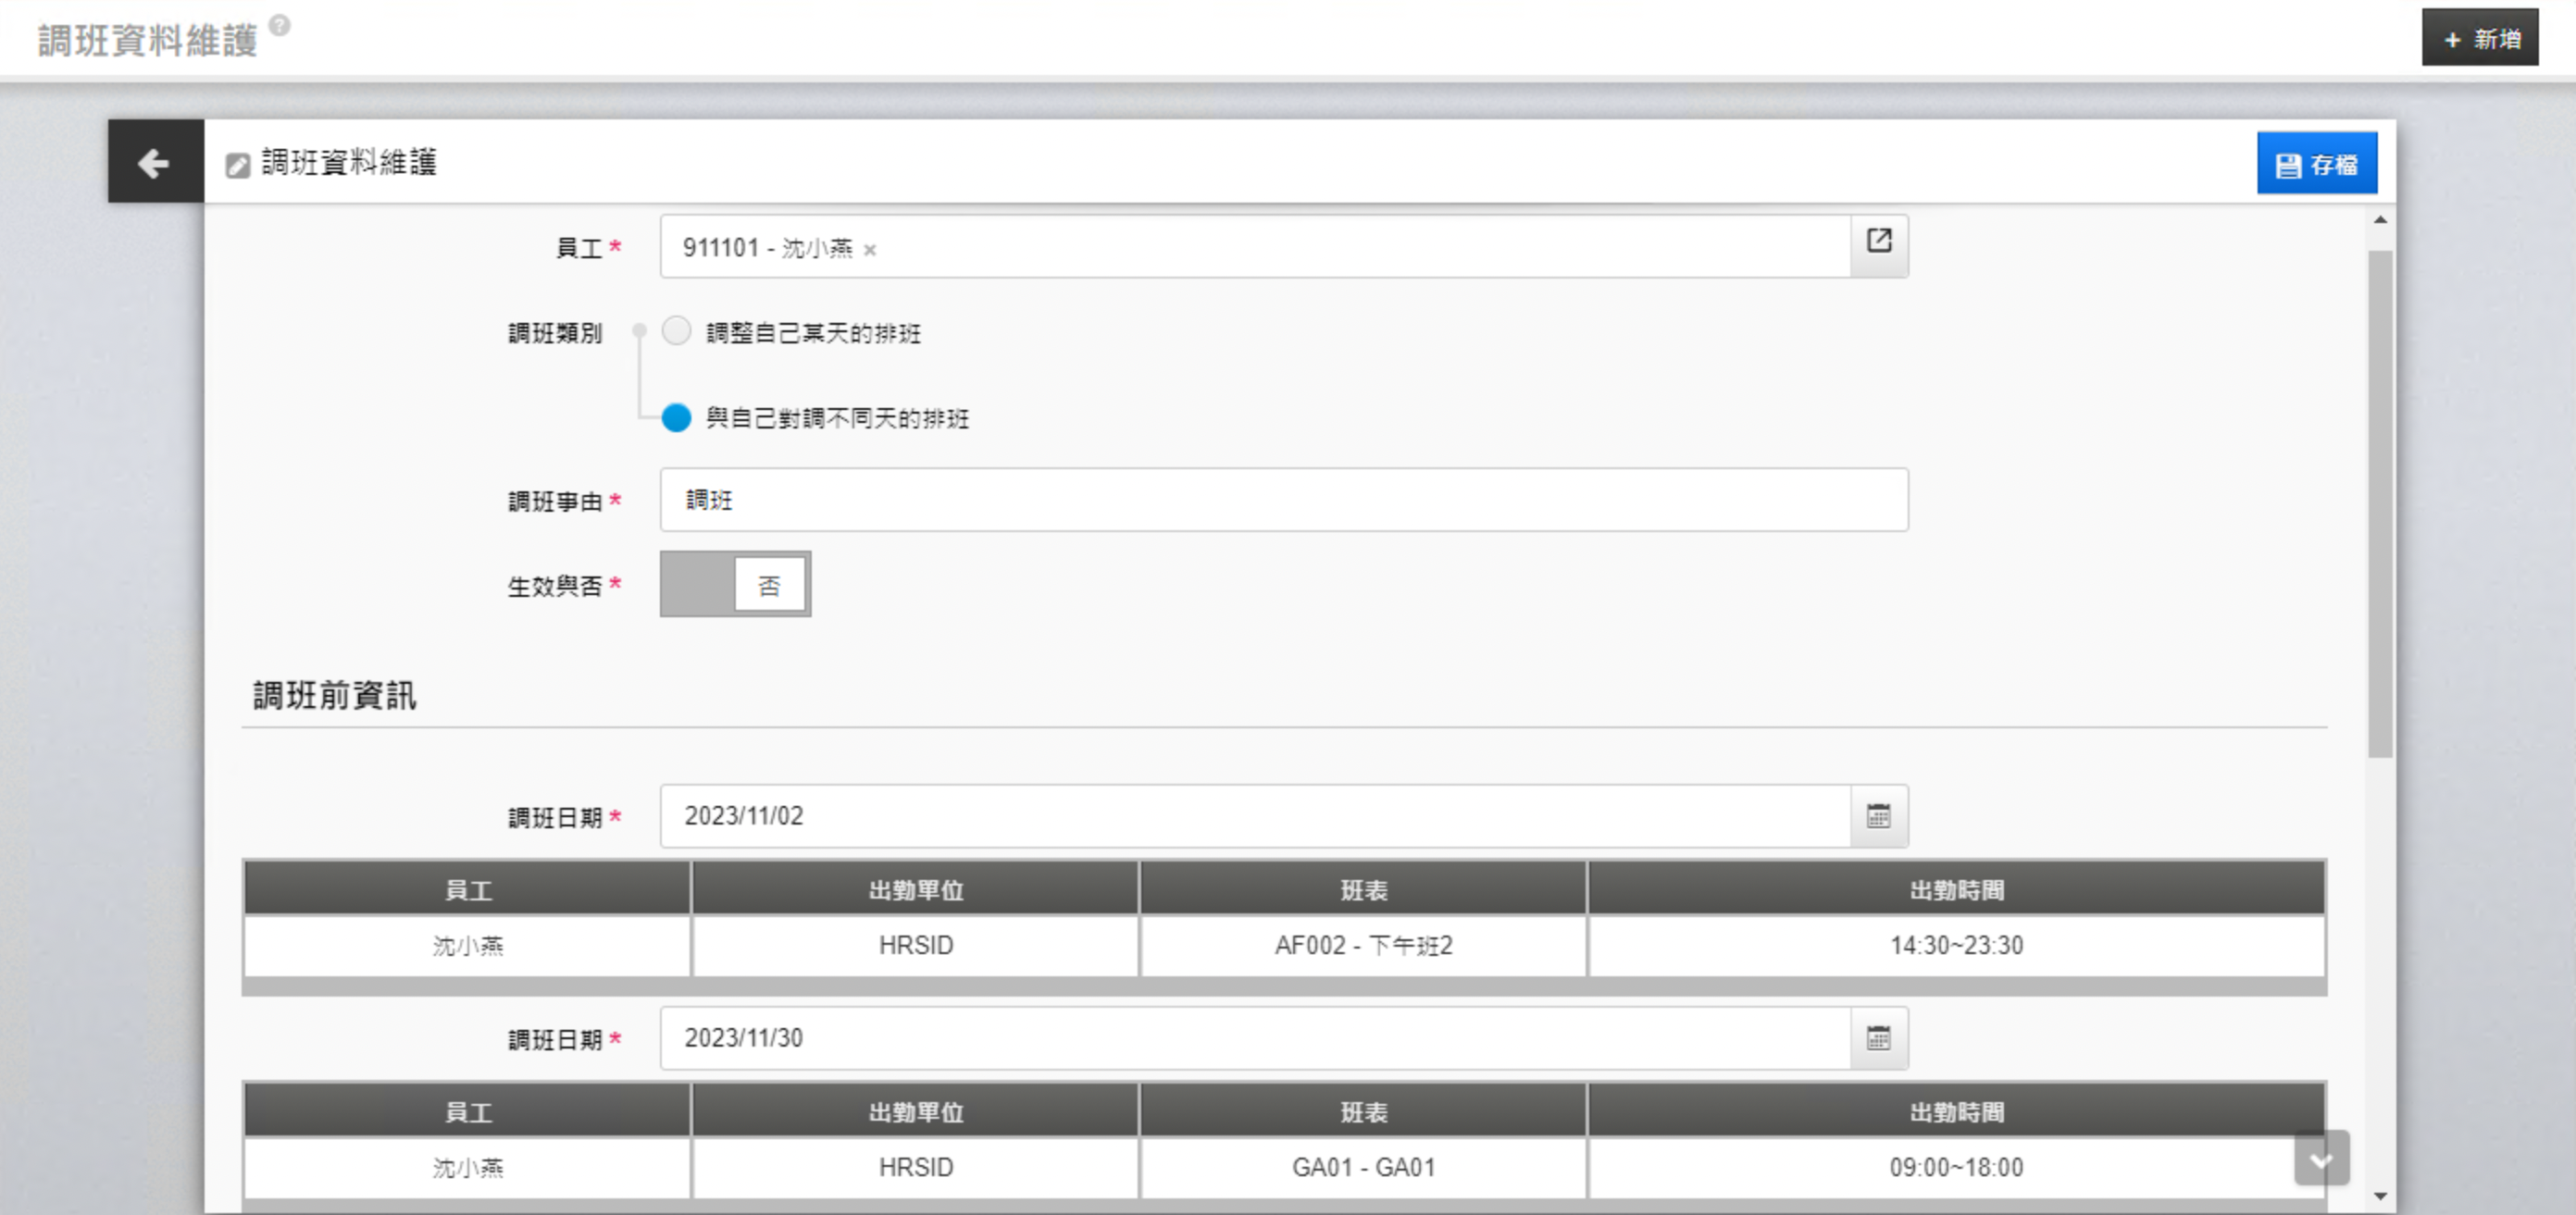Toggle the 生效與否 switch

click(735, 584)
